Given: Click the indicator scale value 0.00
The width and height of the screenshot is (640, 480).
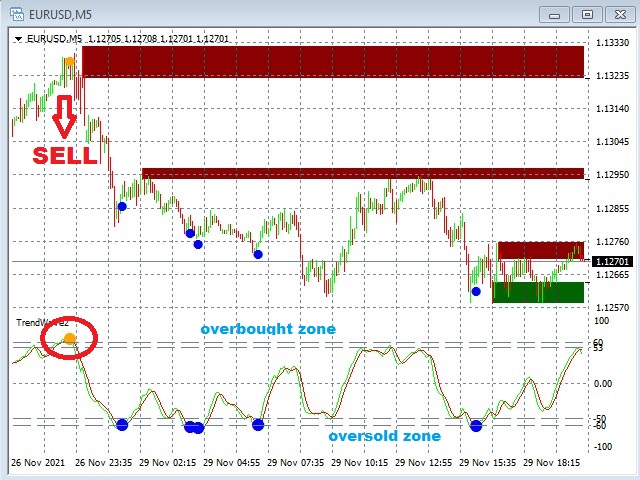Looking at the screenshot, I should (x=603, y=384).
